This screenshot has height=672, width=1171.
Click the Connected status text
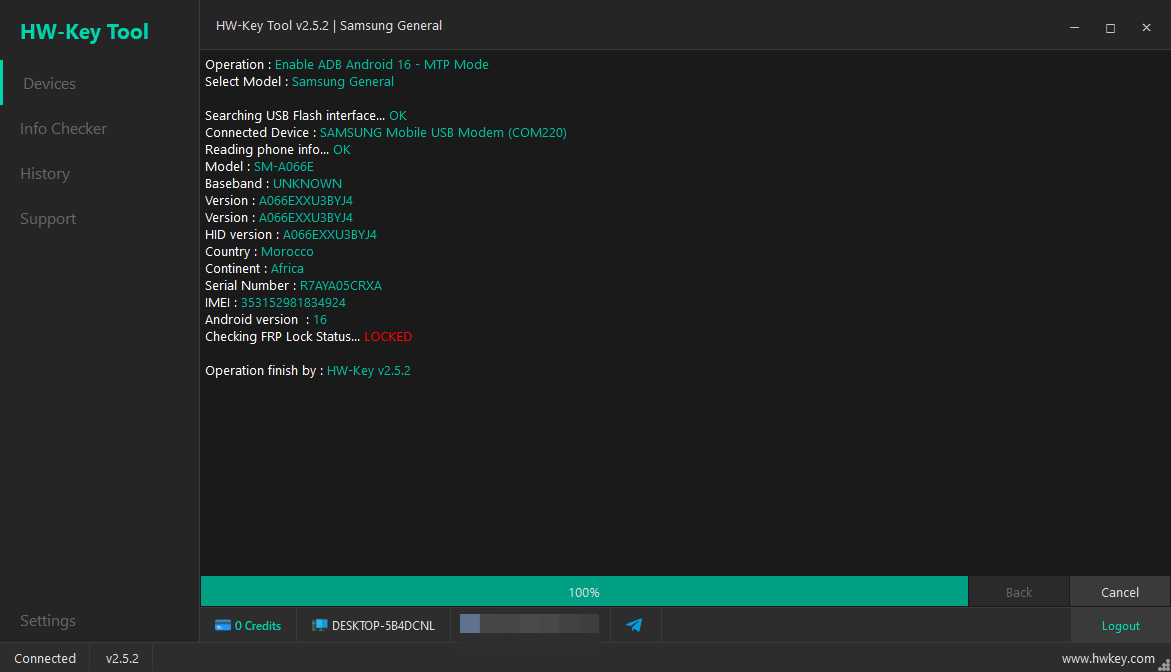coord(45,659)
